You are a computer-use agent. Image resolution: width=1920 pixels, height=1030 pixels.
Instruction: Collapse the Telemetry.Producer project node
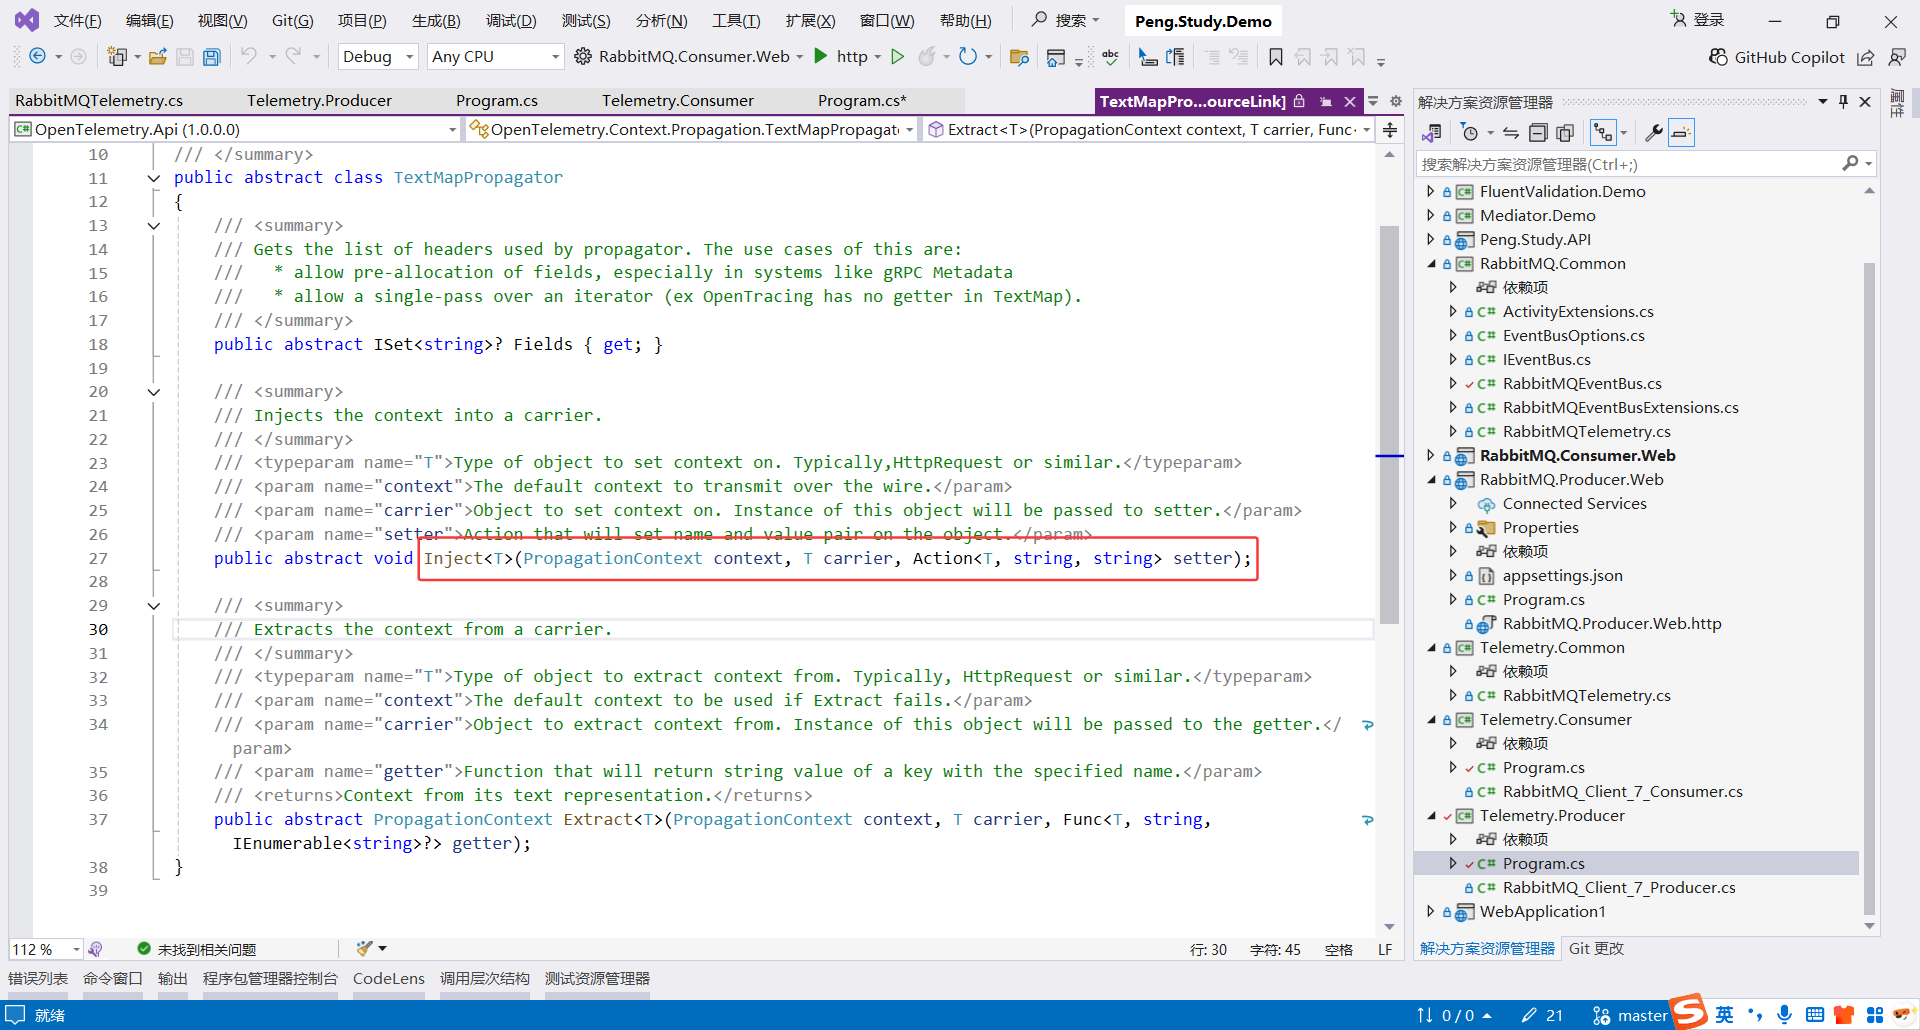click(1430, 815)
